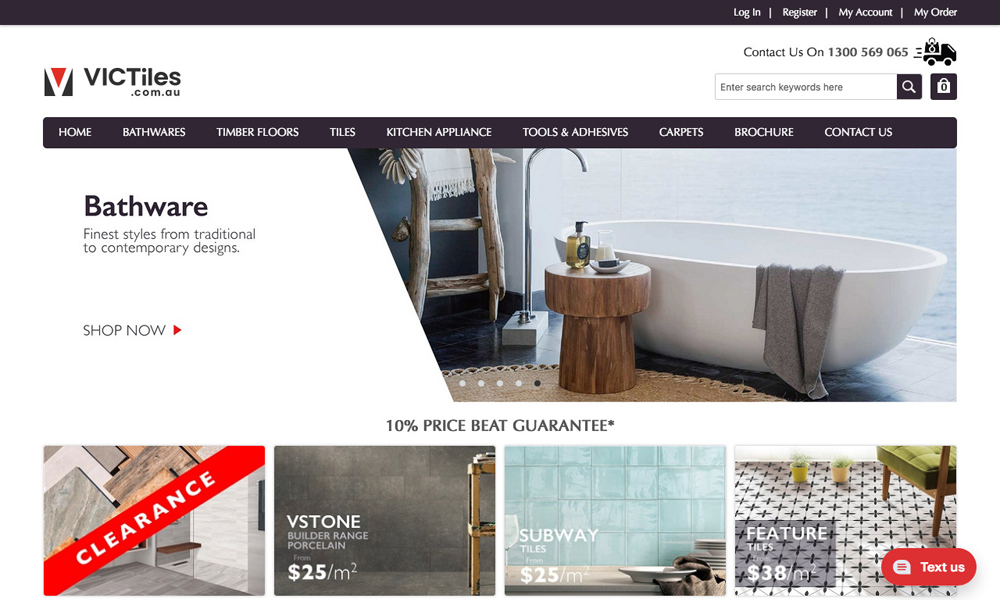The width and height of the screenshot is (1000, 600).
Task: Open the Subway Tiles promo thumbnail
Action: pos(615,520)
